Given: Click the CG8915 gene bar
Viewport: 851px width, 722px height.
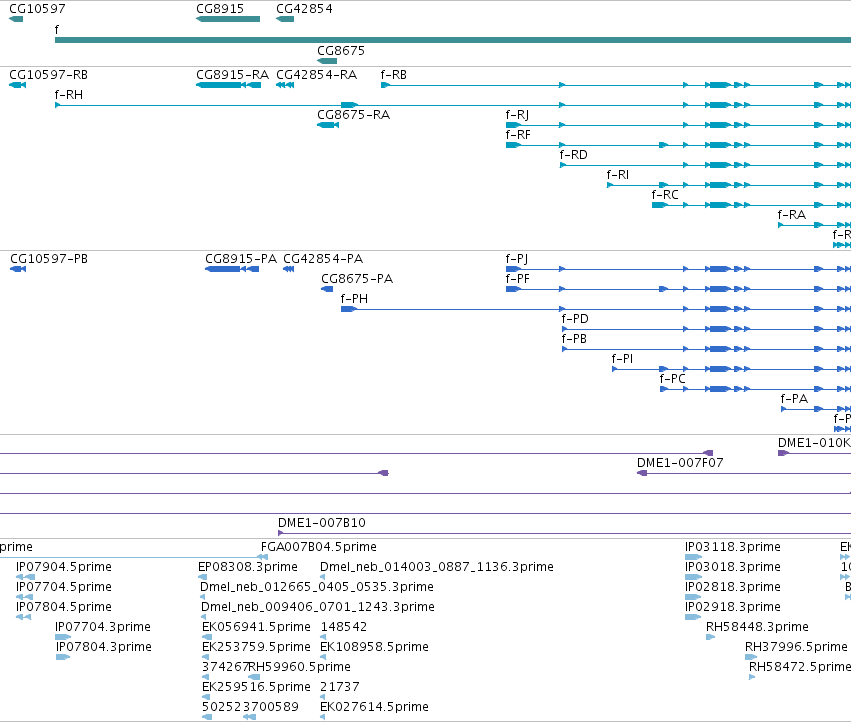Looking at the screenshot, I should pos(228,19).
